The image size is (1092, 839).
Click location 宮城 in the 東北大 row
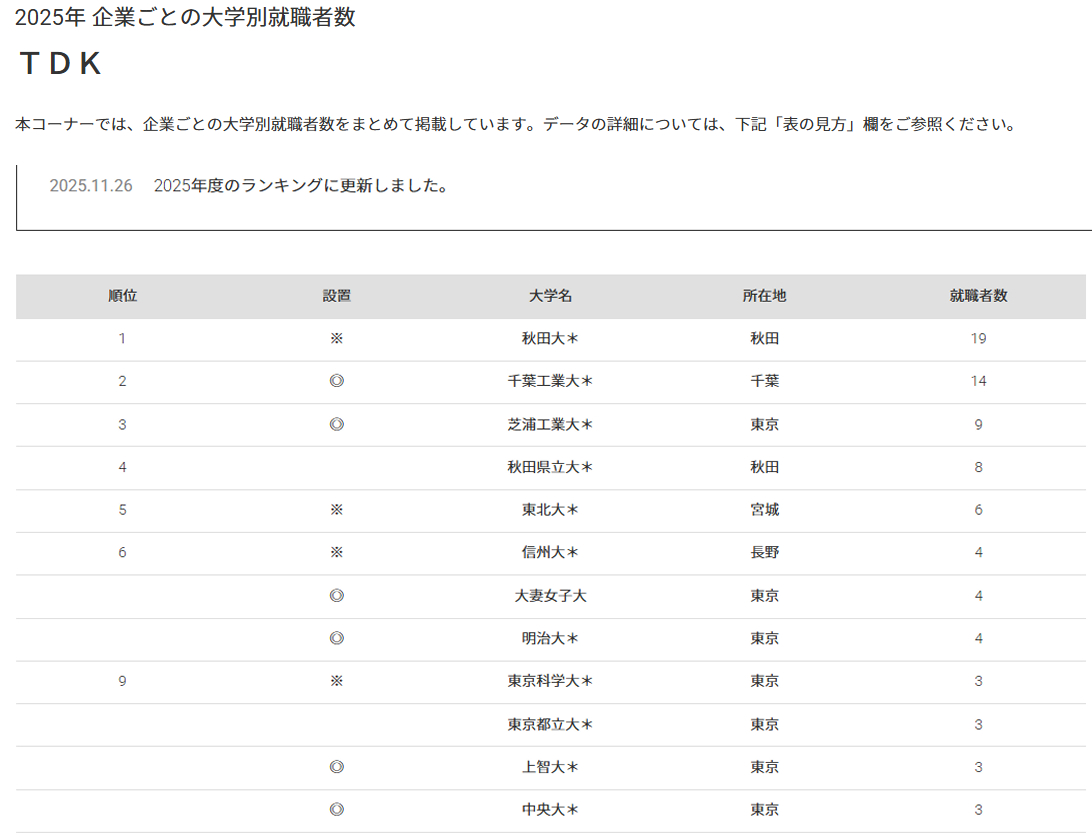[764, 510]
